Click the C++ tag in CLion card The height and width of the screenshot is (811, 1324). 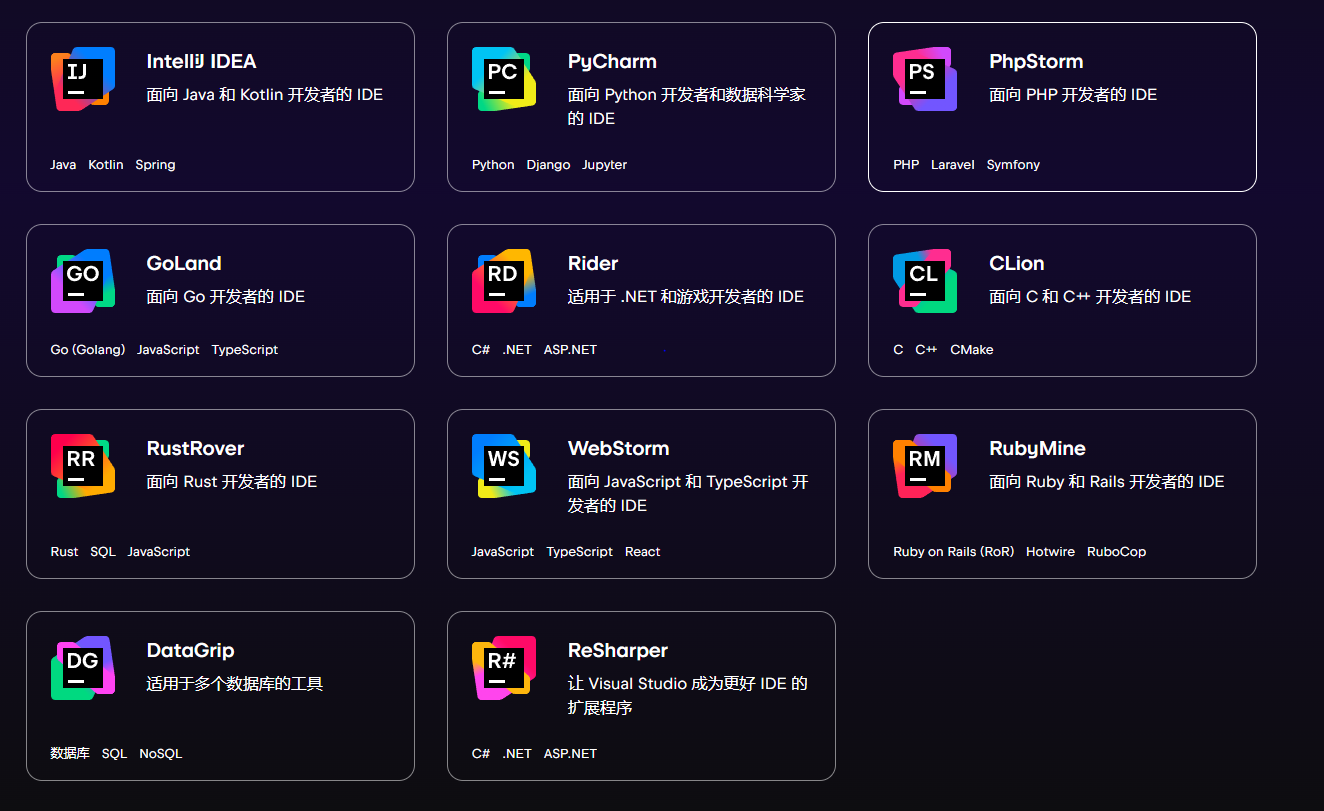coord(926,350)
